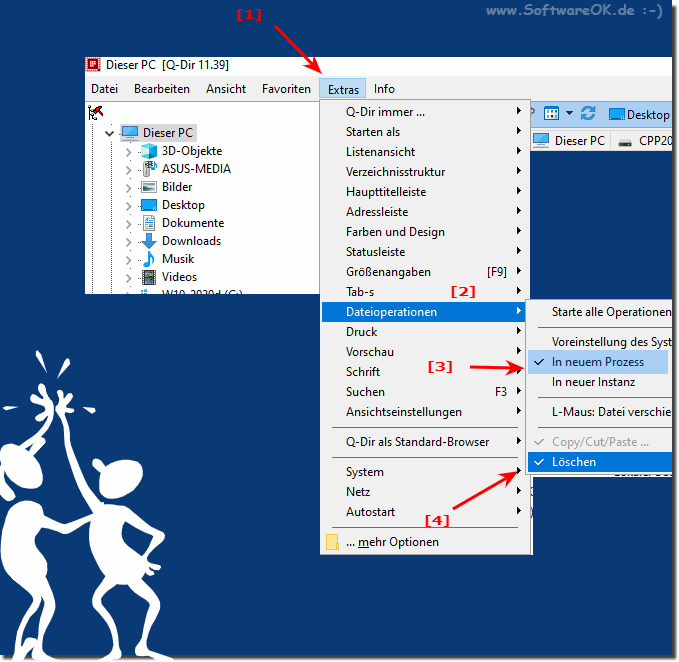Open the Verzeichnisstruktur submenu
Viewport: 679px width, 662px height.
click(425, 172)
